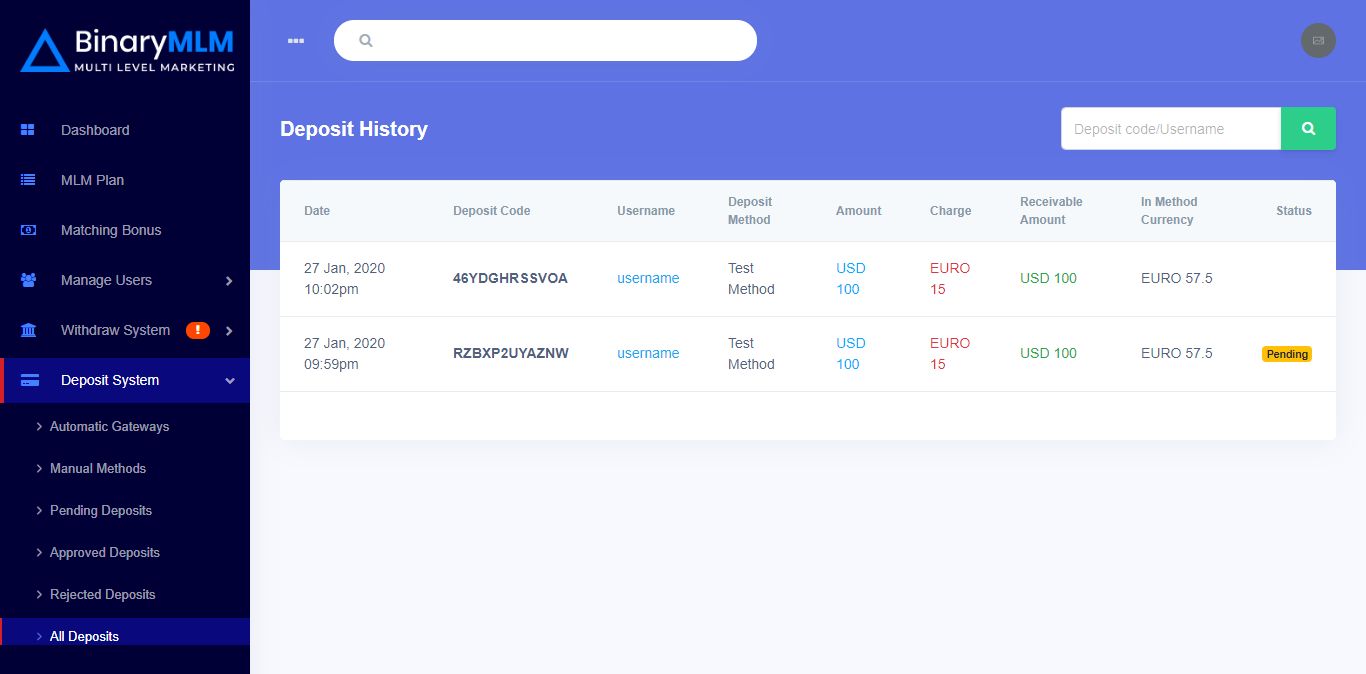Viewport: 1366px width, 674px height.
Task: Focus the Deposit code/Username search field
Action: click(x=1171, y=128)
